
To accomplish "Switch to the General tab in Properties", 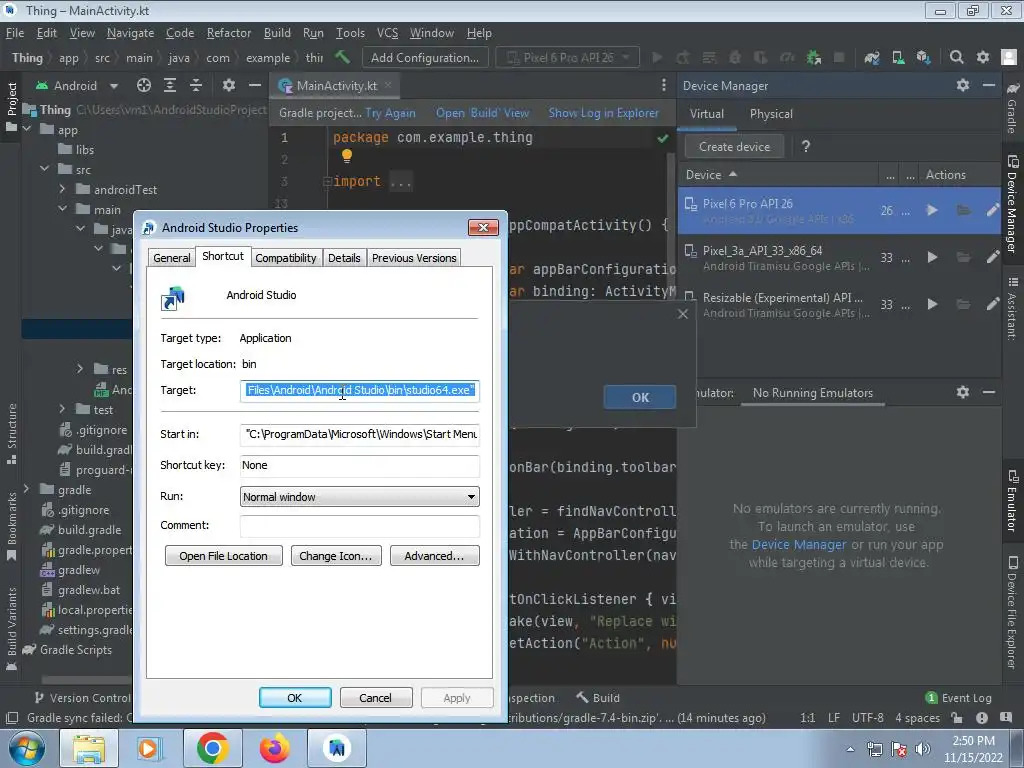I will [x=172, y=258].
